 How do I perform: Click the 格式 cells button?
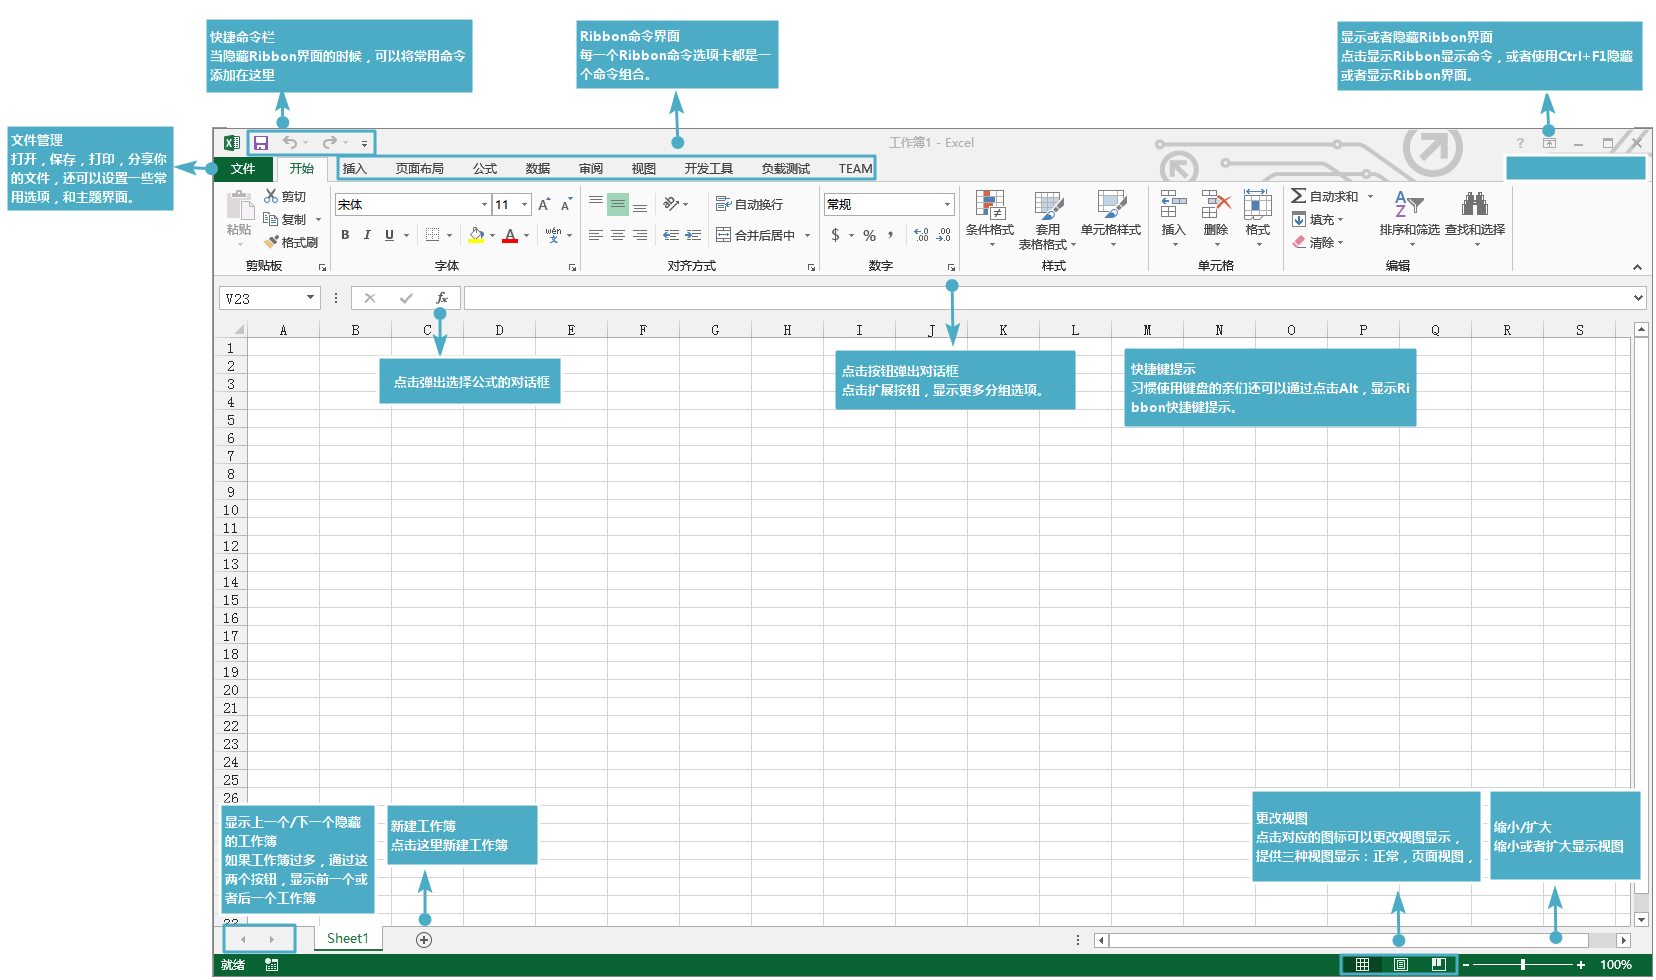(x=1257, y=219)
